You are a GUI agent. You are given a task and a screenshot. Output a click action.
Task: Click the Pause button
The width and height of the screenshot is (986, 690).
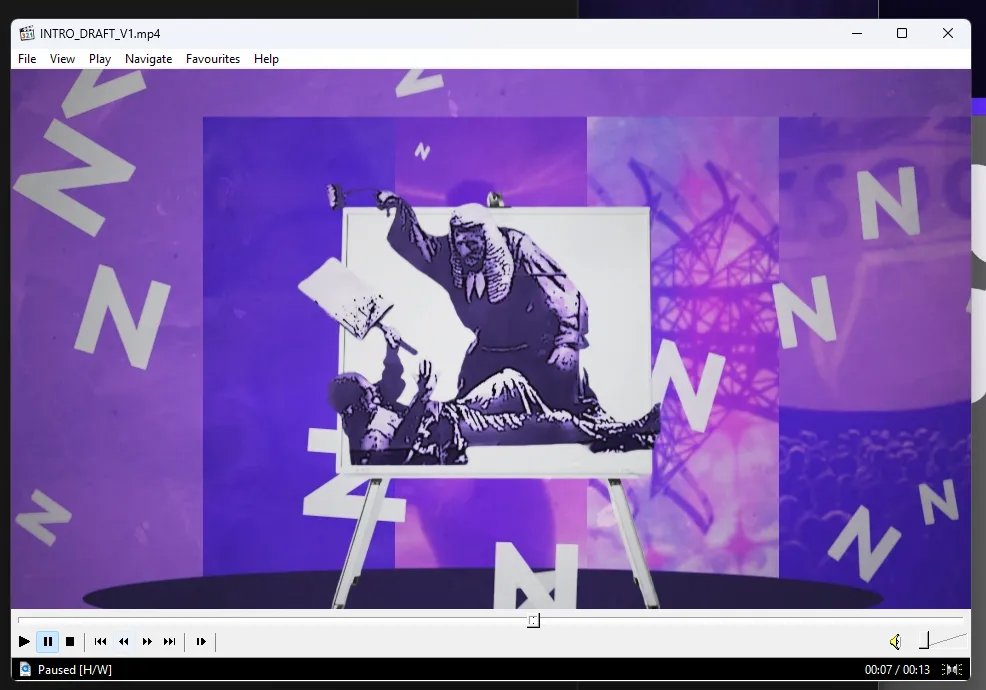coord(48,642)
